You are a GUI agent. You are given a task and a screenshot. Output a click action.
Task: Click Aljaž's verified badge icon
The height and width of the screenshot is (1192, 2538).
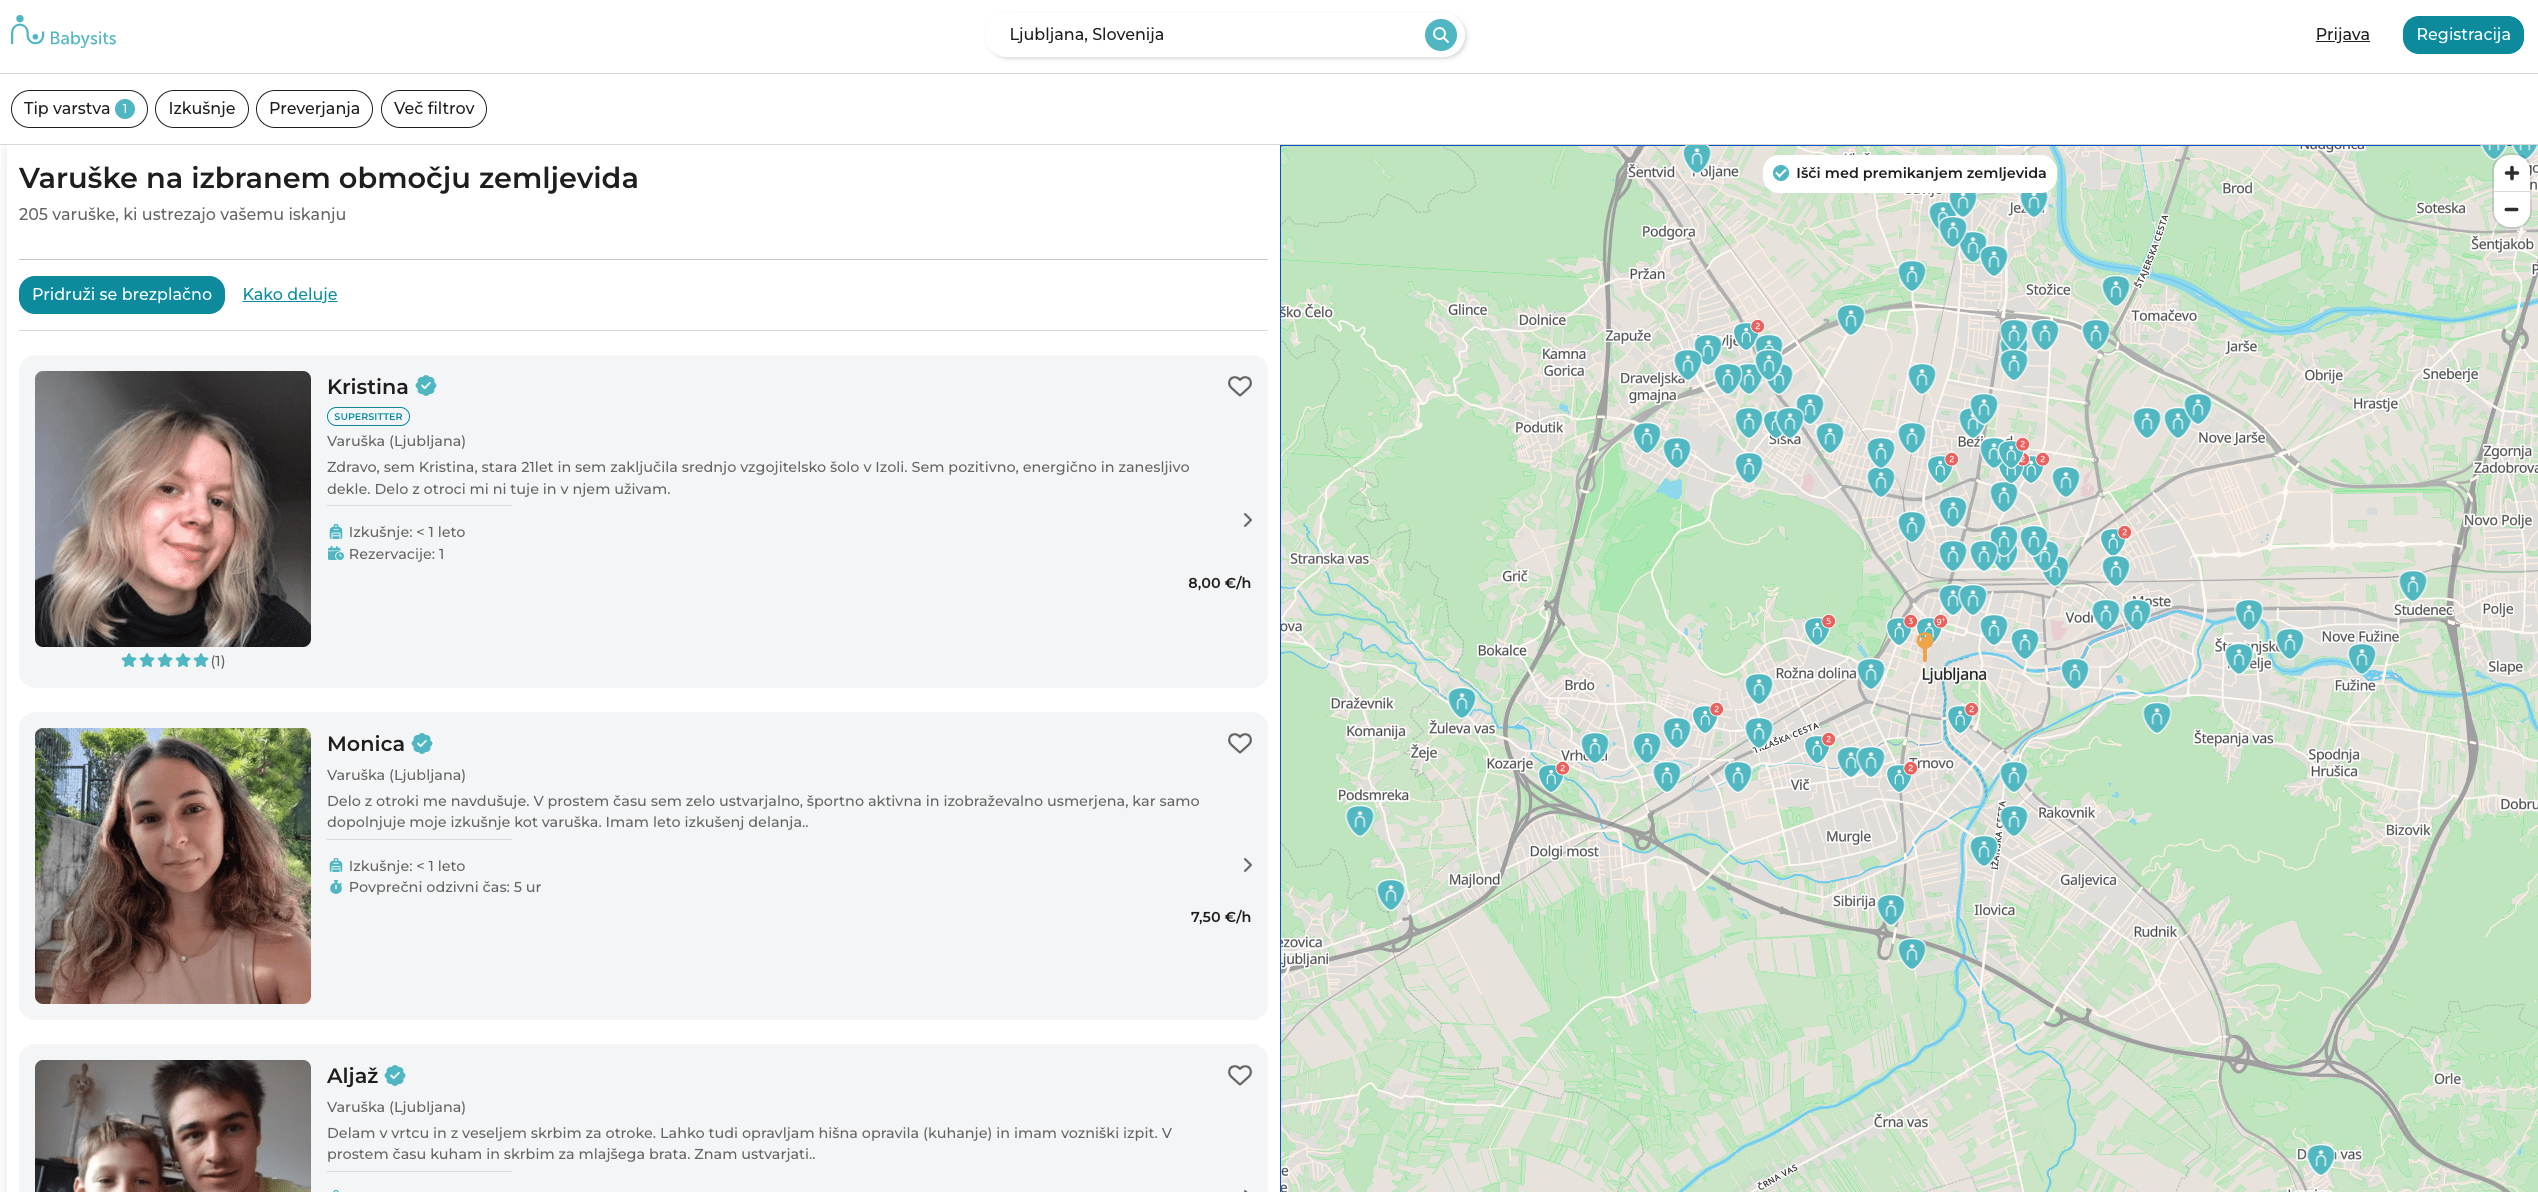[395, 1075]
